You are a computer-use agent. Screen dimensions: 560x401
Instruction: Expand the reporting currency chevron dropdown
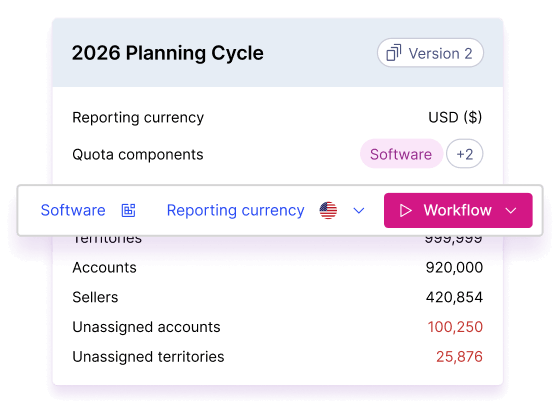pos(359,211)
